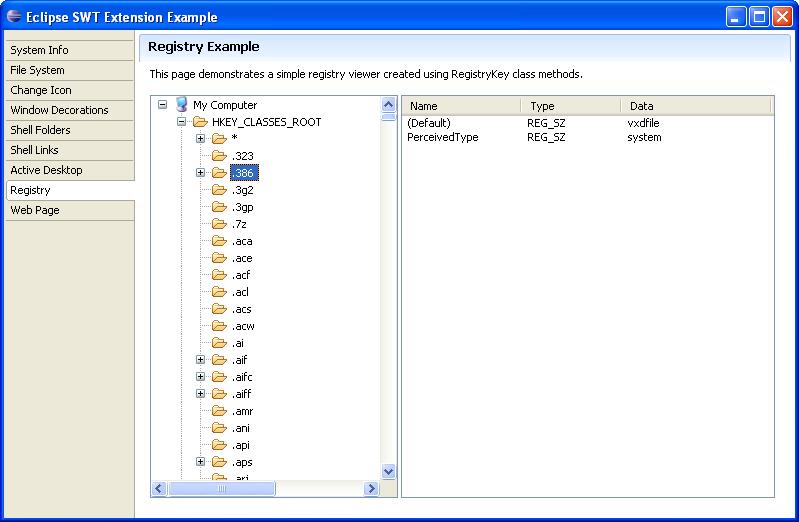Collapse the HKEY_CLASSES_ROOT node
Screen dimensions: 799x522
(x=181, y=122)
